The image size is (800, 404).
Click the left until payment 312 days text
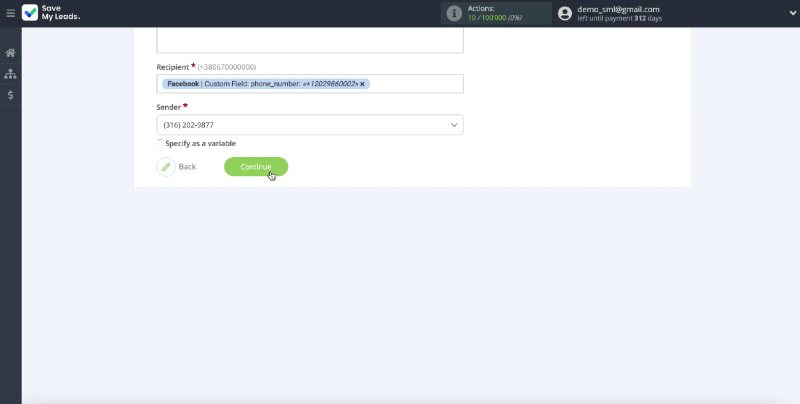(619, 18)
